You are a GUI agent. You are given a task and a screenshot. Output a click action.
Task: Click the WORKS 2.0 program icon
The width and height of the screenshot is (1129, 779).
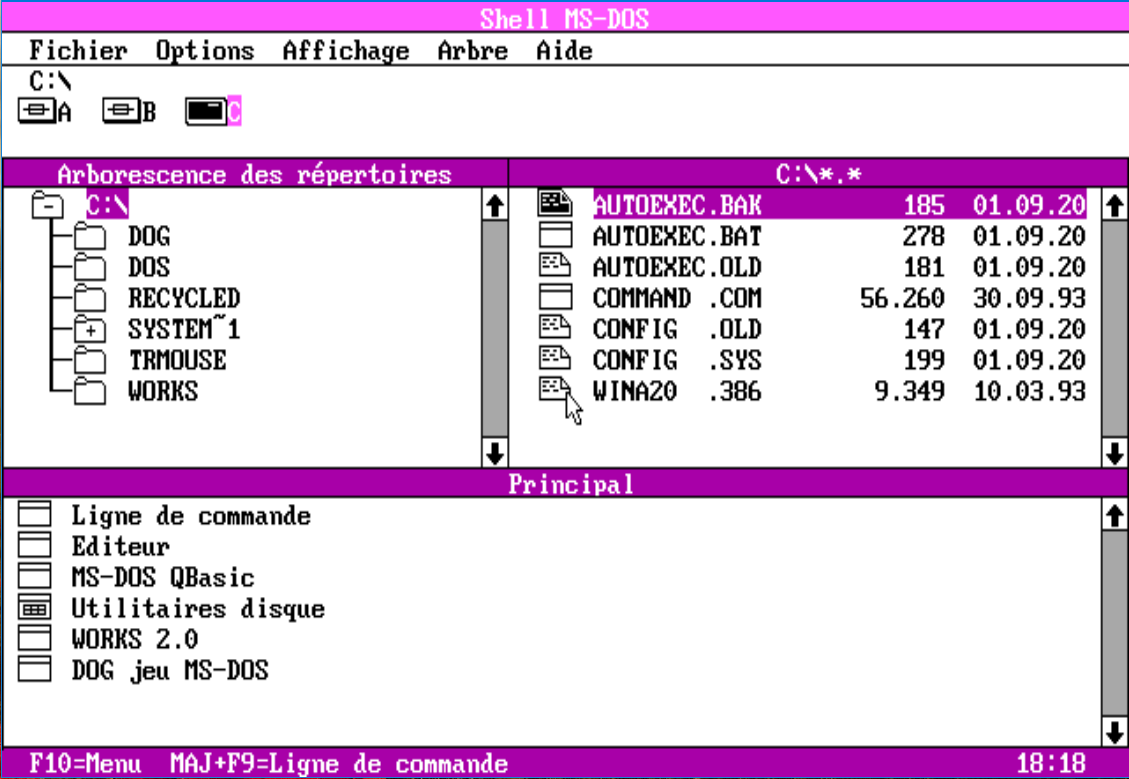click(x=35, y=639)
